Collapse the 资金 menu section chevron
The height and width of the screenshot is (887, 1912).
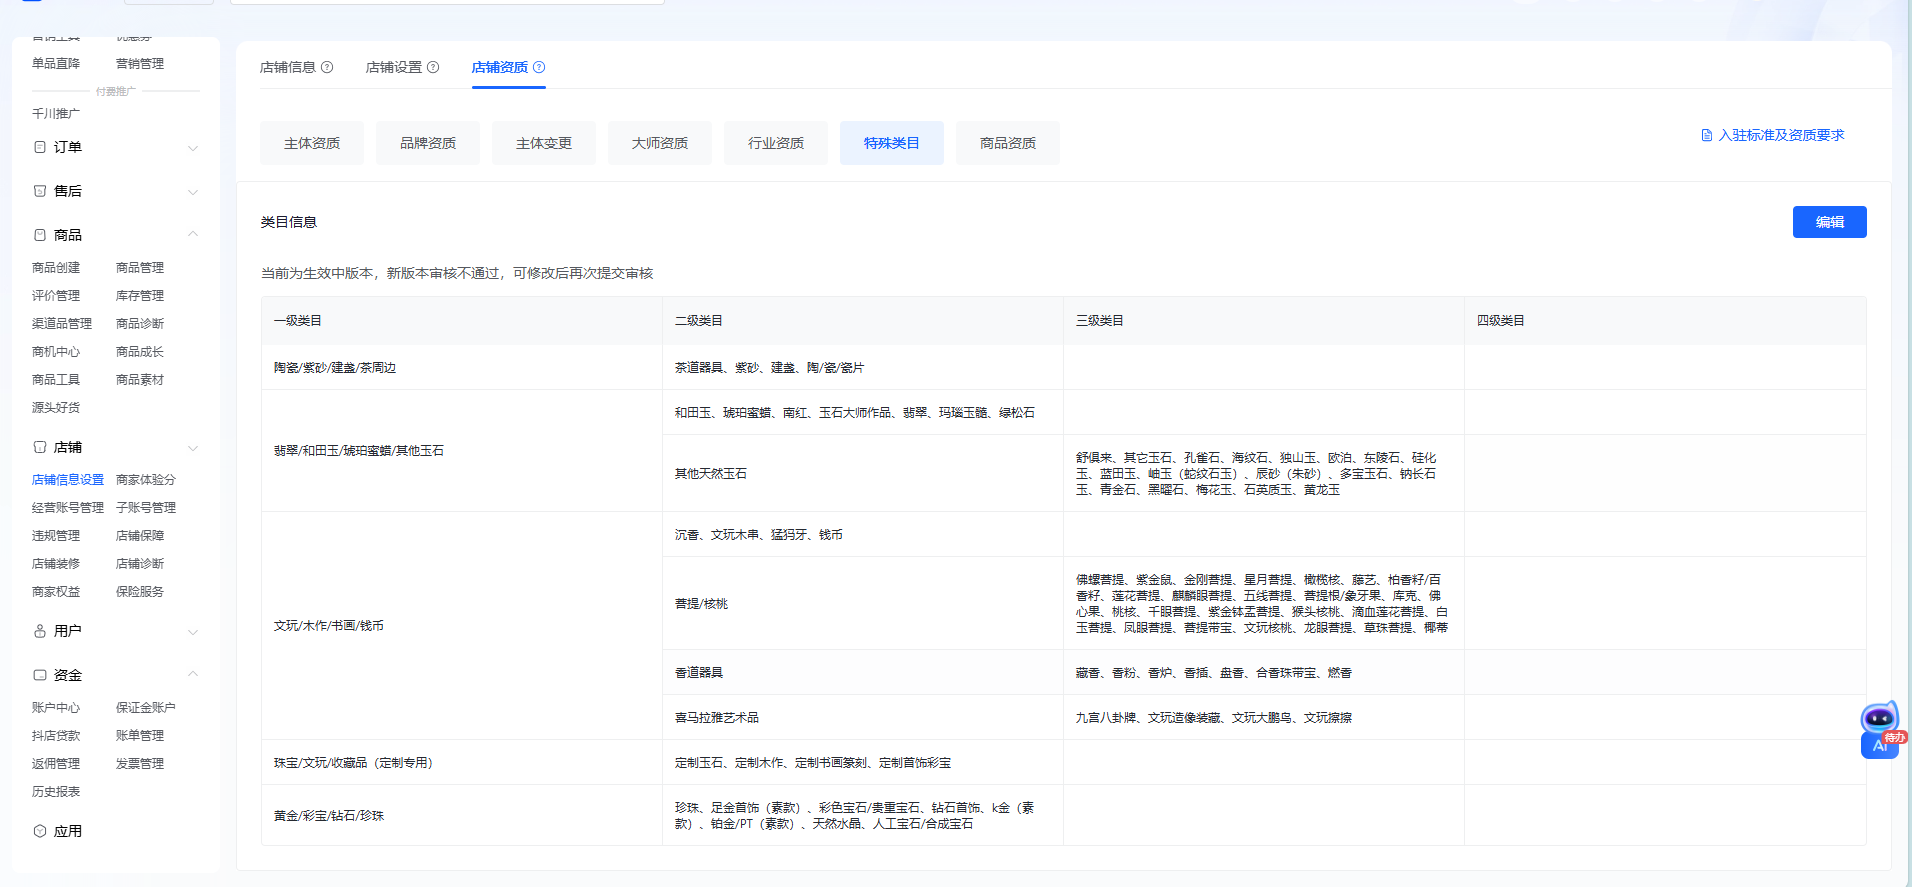pos(193,675)
